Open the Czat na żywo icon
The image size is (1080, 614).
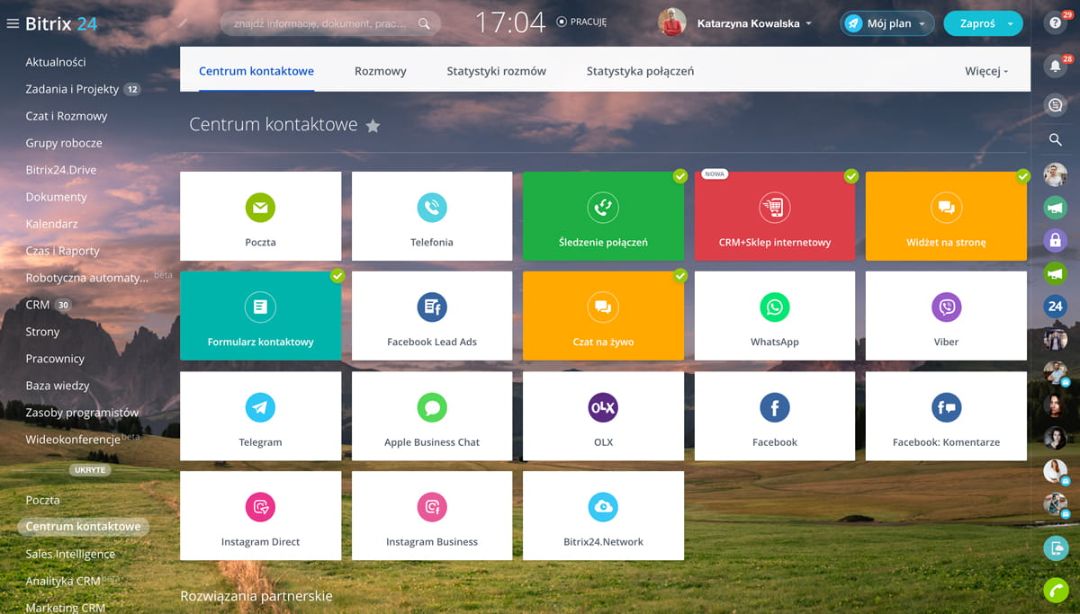(603, 307)
